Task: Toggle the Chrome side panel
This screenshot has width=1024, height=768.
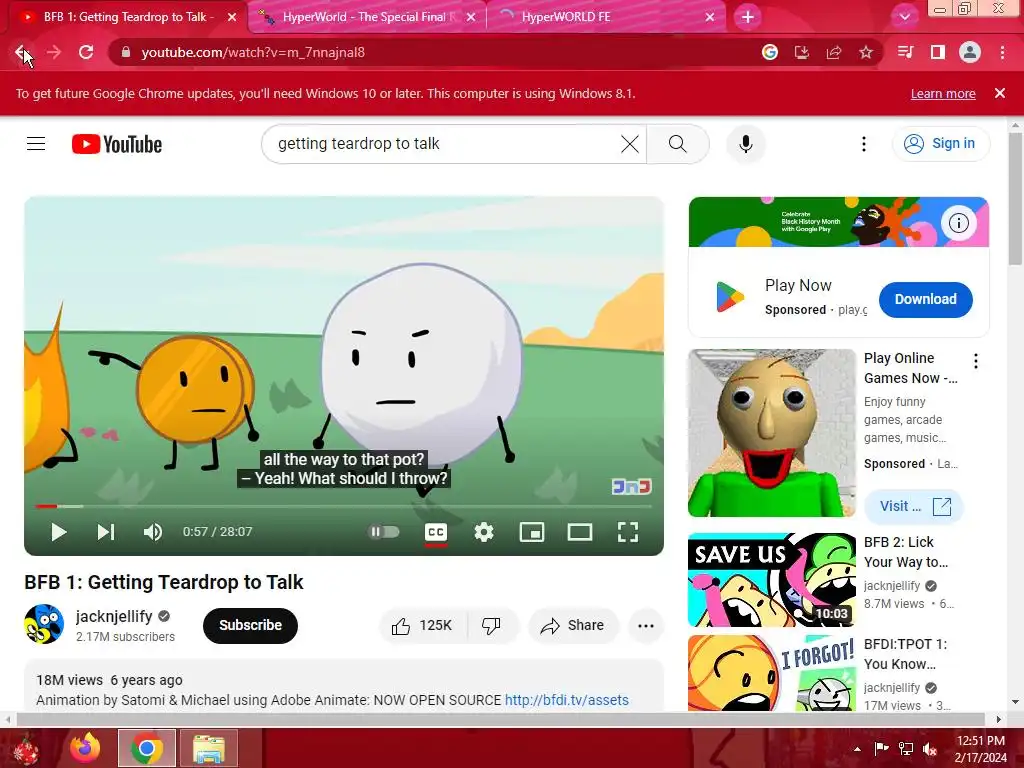Action: tap(938, 52)
